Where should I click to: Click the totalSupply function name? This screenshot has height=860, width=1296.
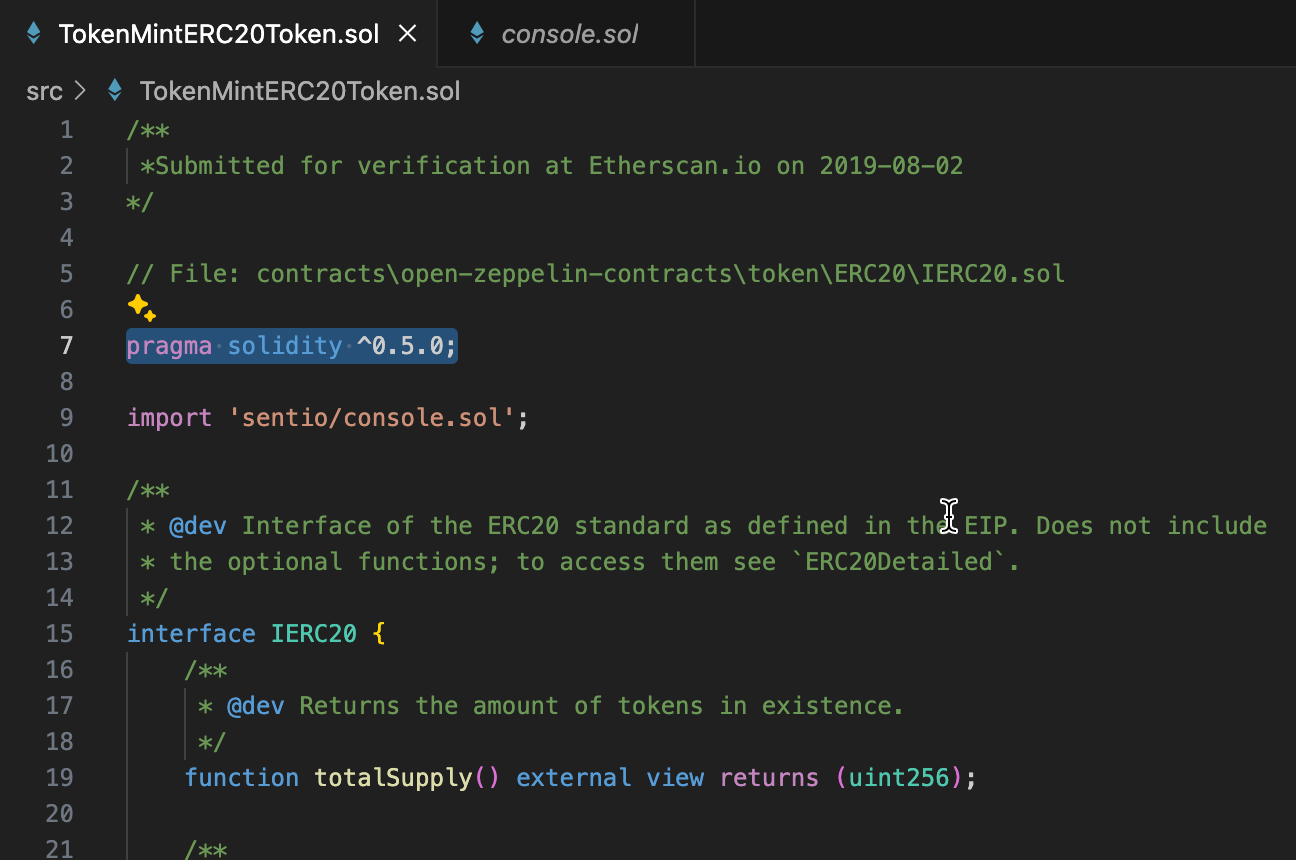tap(393, 777)
